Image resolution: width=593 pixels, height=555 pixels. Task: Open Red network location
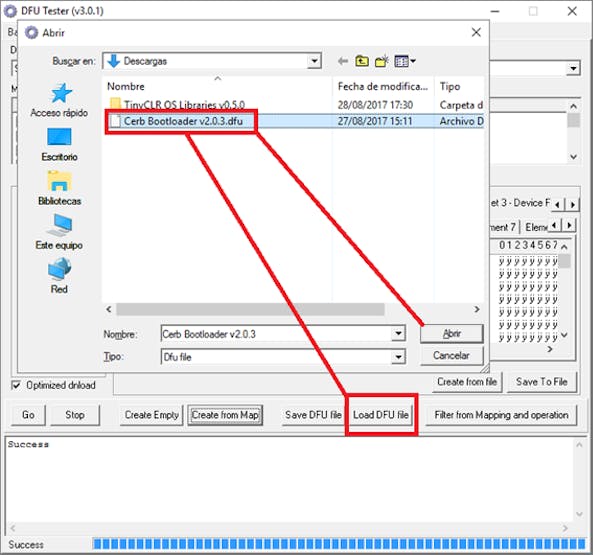[x=59, y=276]
